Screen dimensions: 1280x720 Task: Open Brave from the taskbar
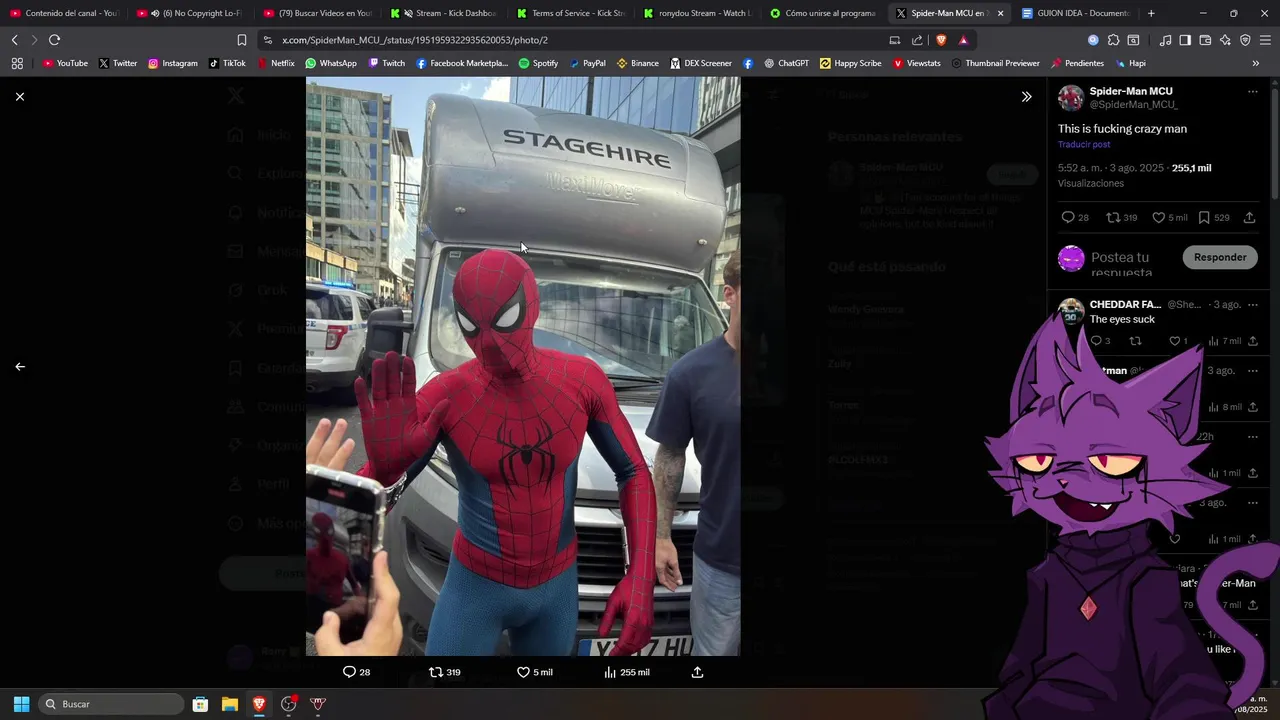(259, 704)
